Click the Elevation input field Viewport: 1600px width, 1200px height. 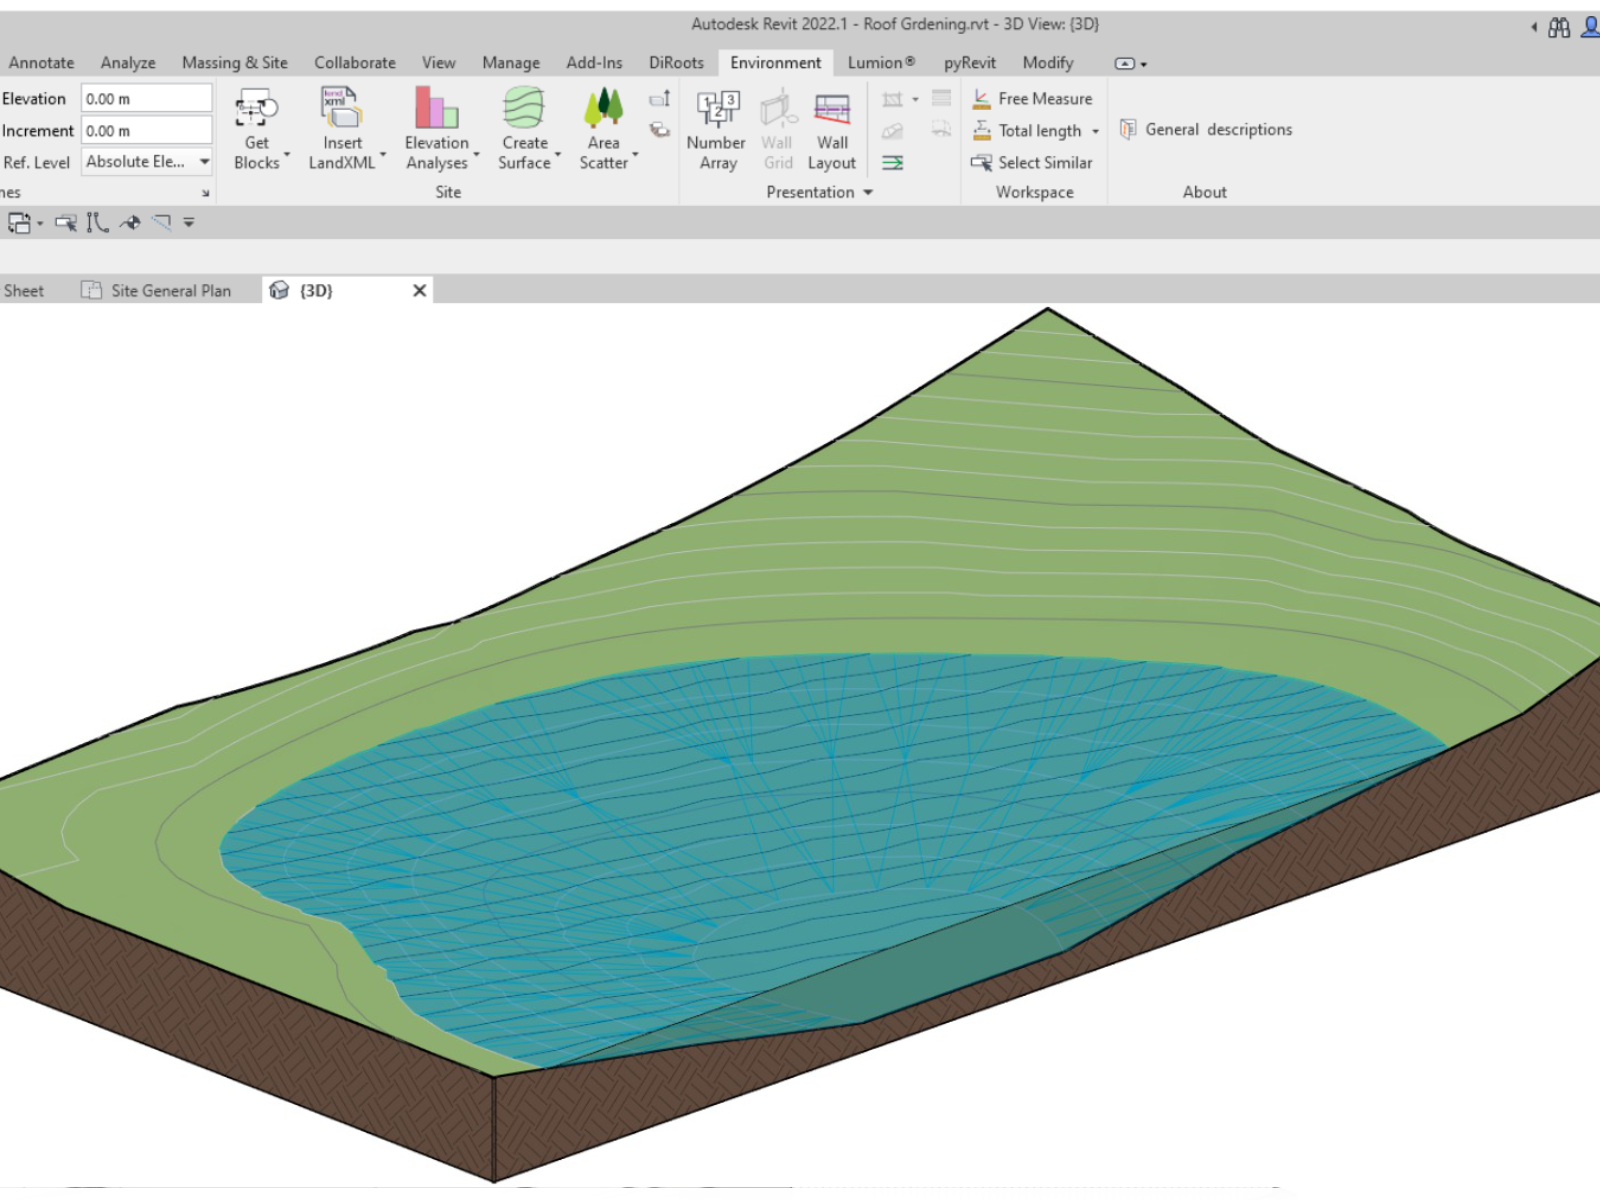(x=146, y=99)
